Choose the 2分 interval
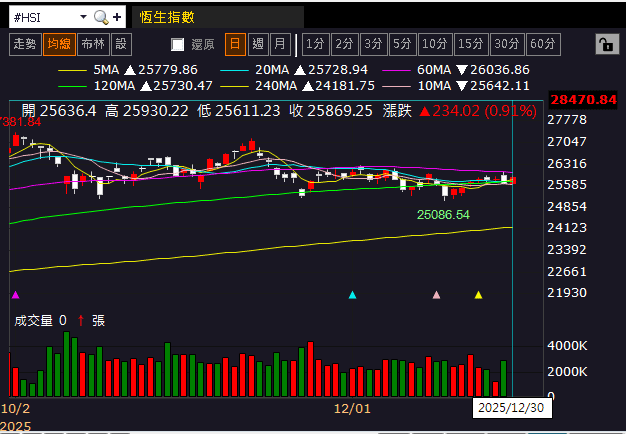The height and width of the screenshot is (434, 626). coord(345,44)
